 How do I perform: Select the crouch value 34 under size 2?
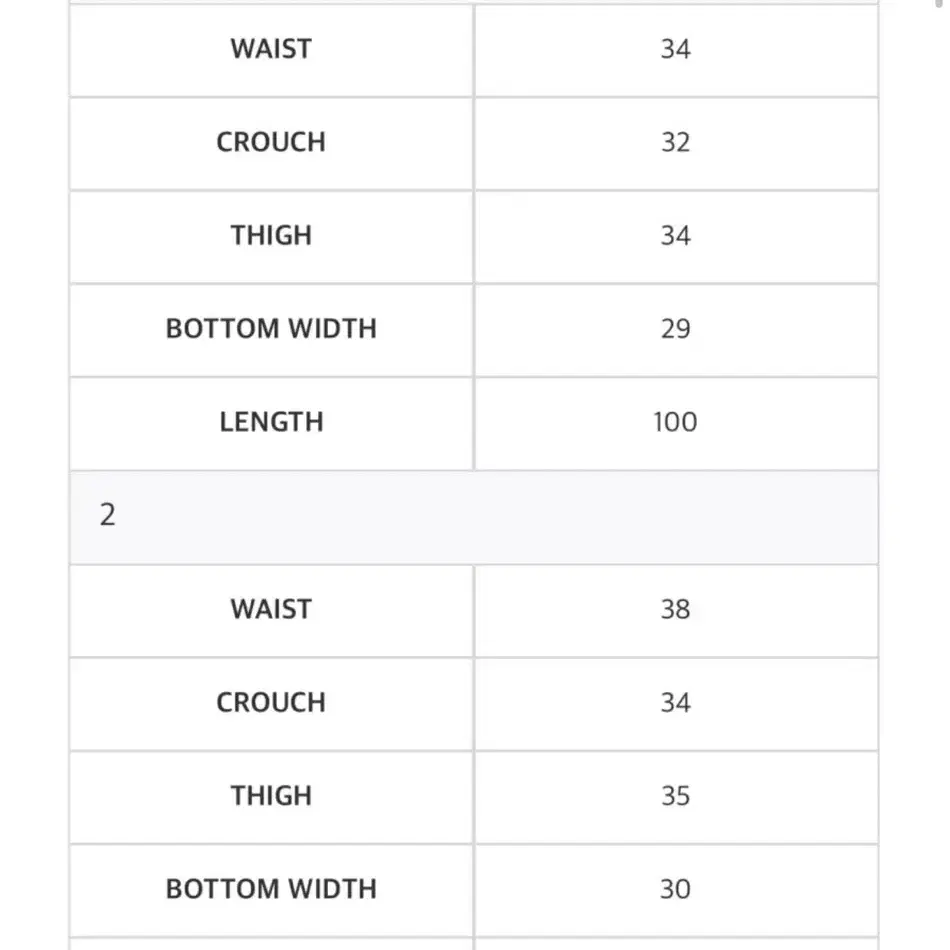[676, 703]
